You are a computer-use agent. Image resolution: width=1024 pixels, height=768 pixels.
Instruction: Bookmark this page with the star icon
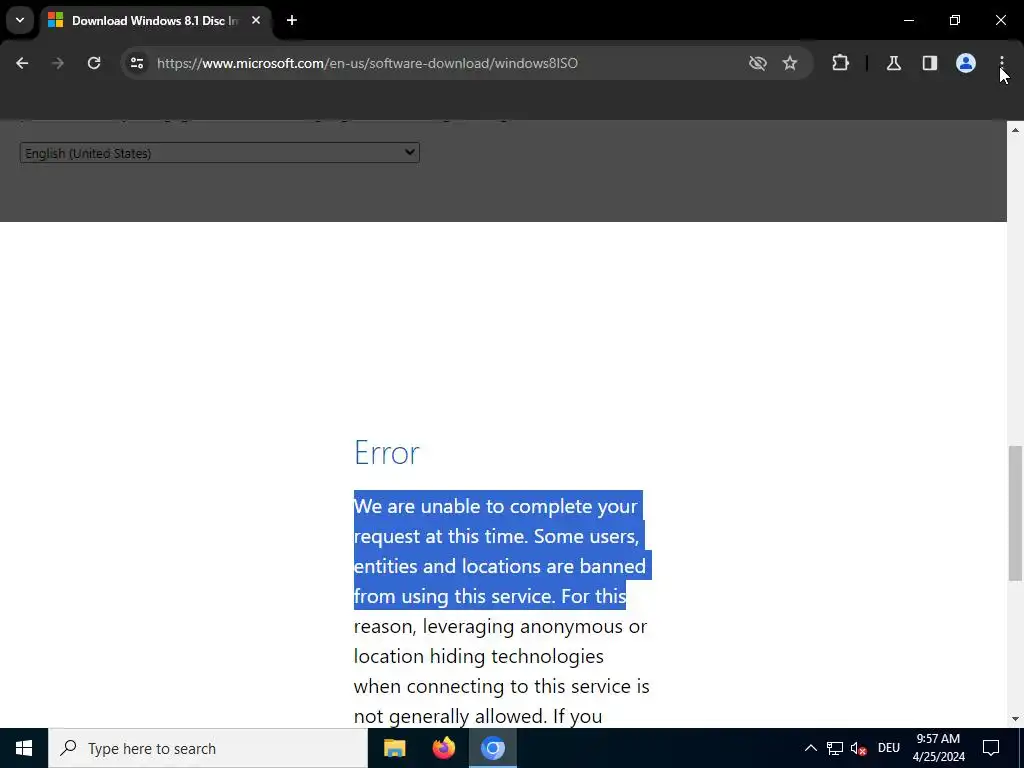click(790, 63)
